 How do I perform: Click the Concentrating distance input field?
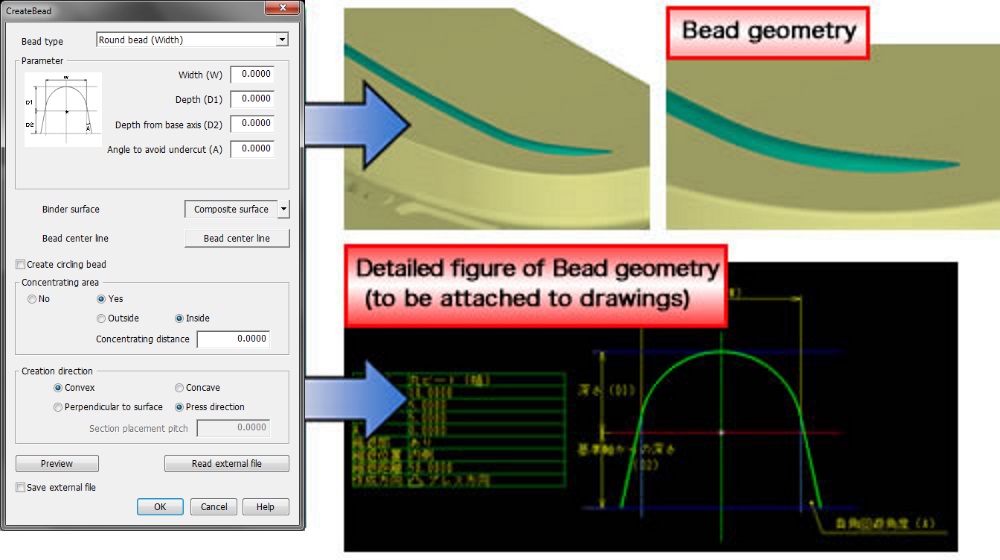click(233, 339)
